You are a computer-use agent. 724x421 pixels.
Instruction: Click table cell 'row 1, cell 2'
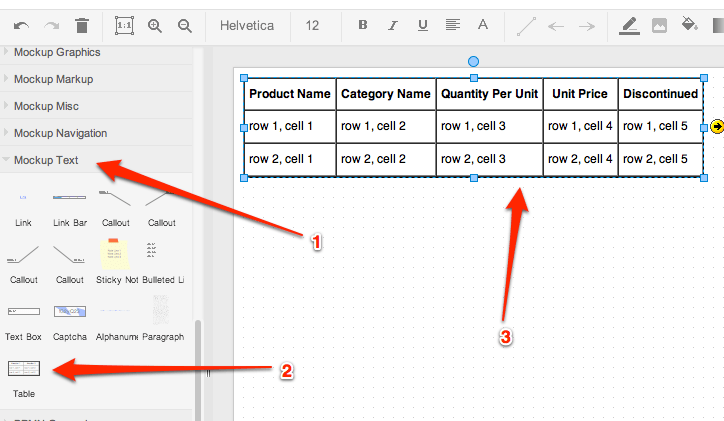[x=386, y=126]
